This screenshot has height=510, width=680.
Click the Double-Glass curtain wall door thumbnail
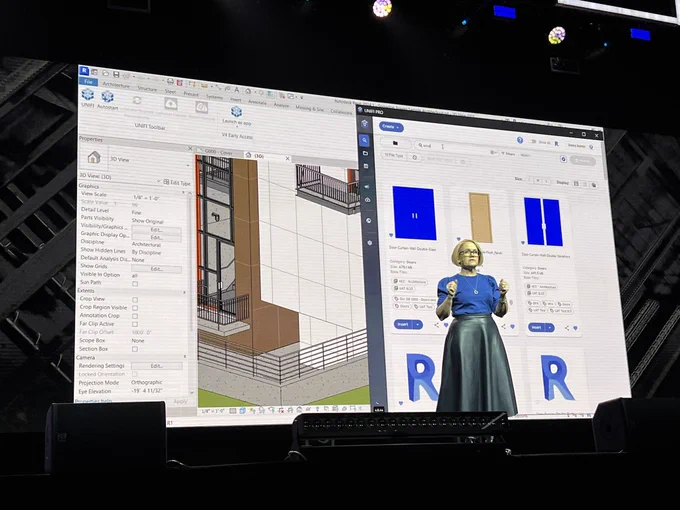(x=414, y=213)
